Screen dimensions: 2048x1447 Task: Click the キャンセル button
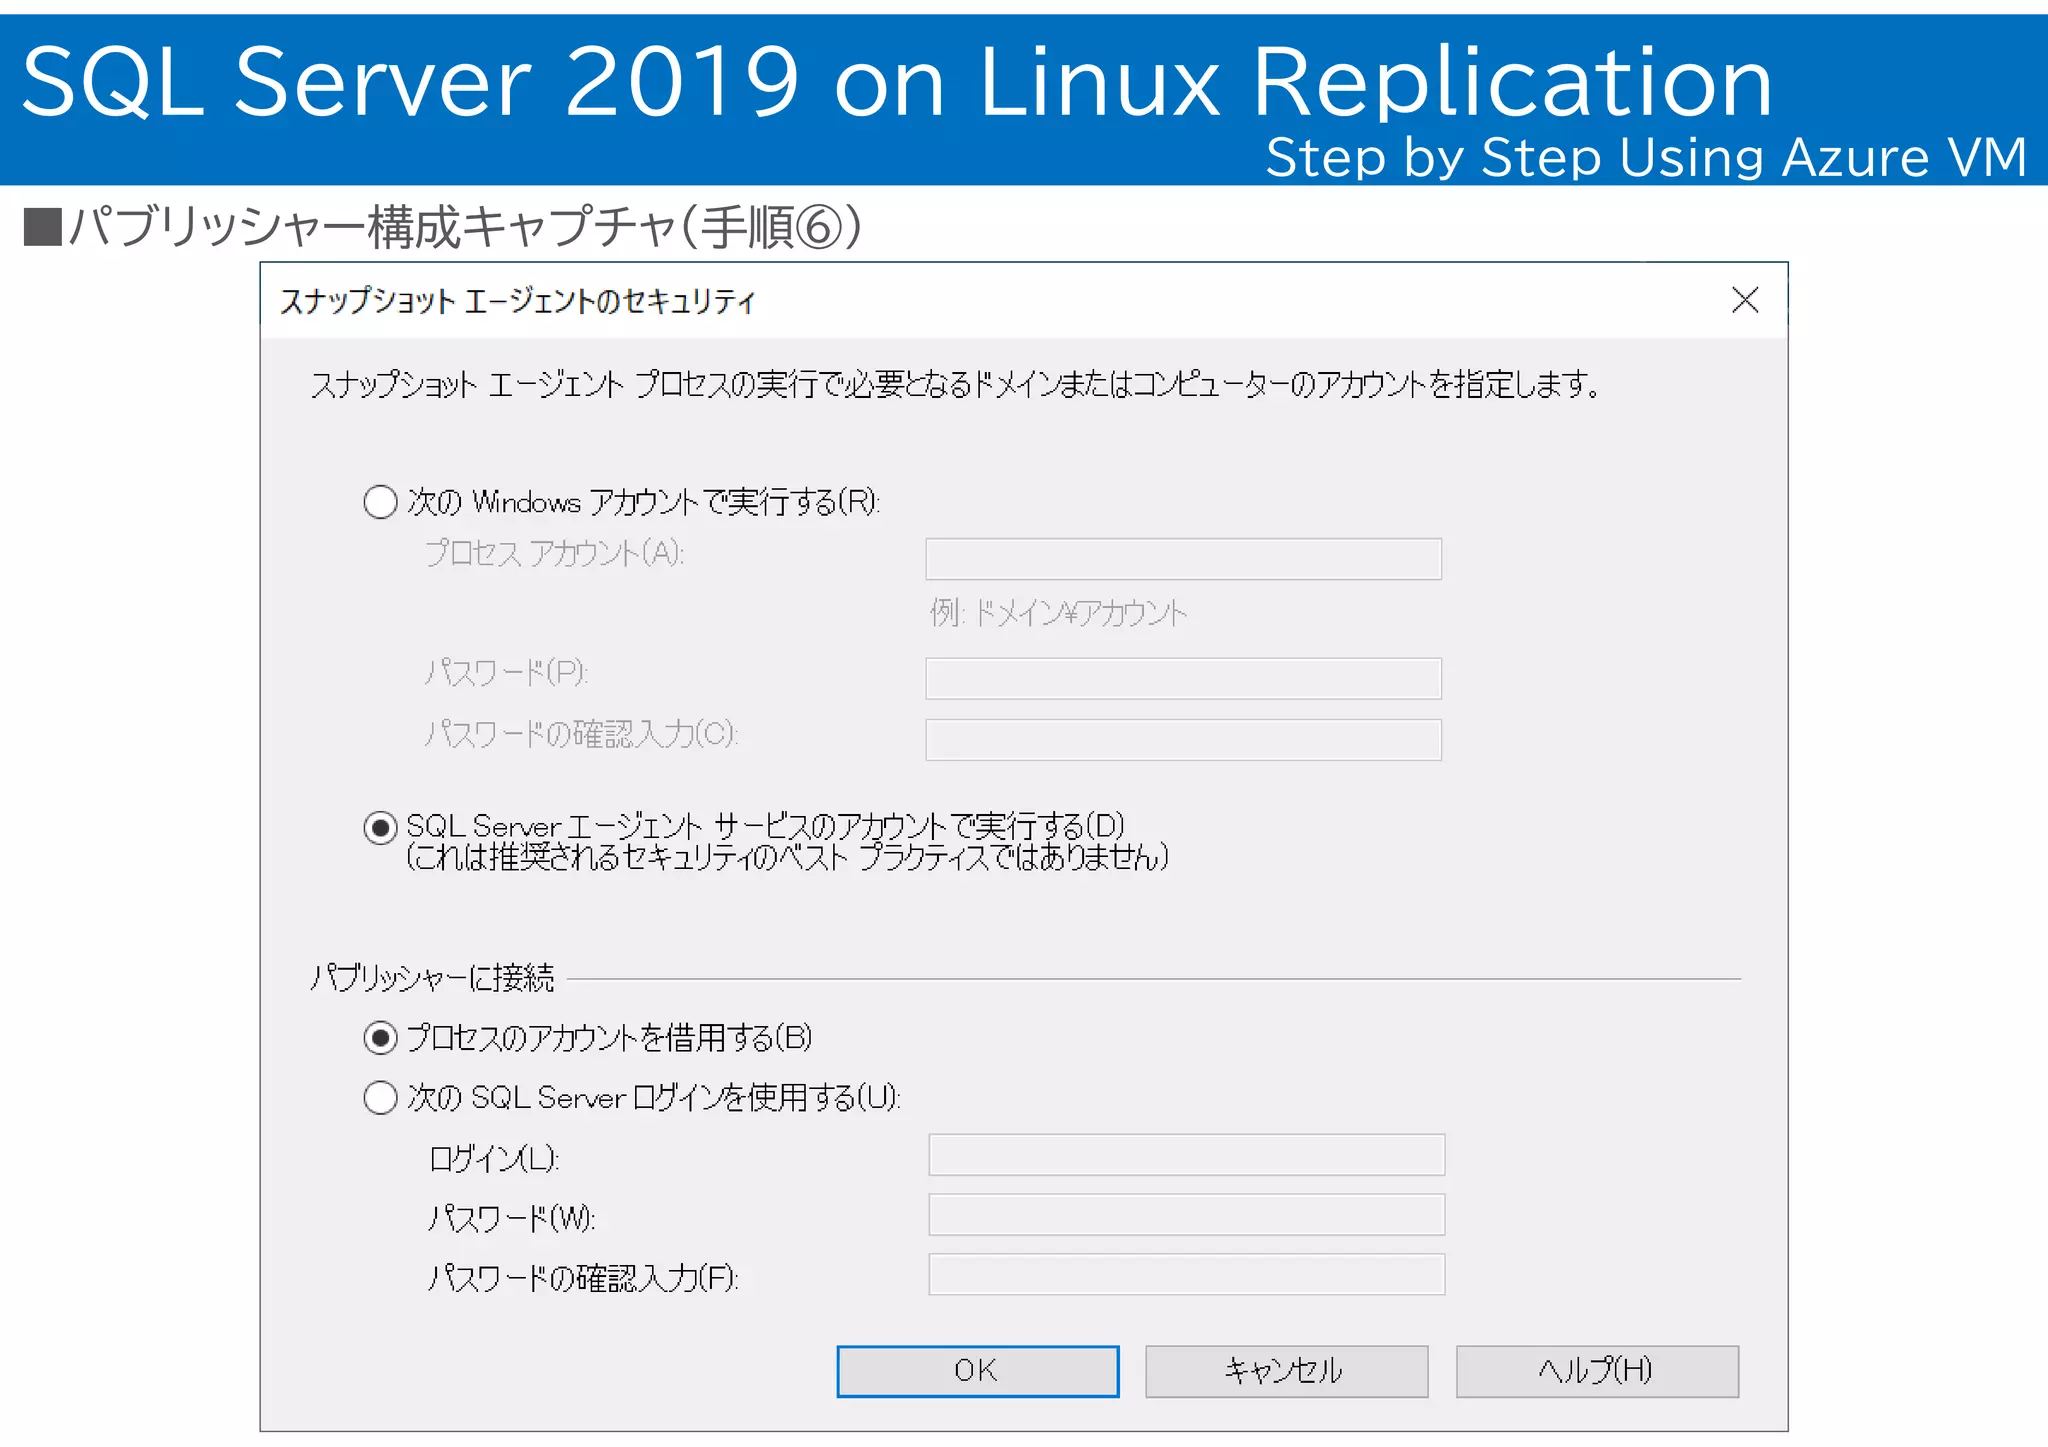tap(1286, 1370)
